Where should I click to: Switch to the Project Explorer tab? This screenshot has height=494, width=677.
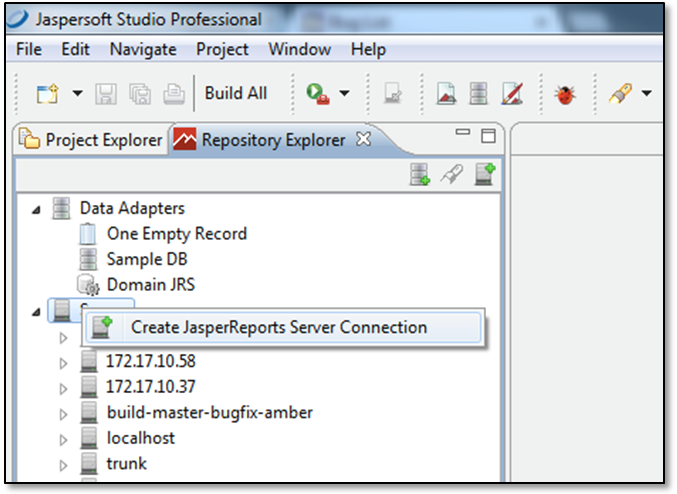click(x=91, y=140)
